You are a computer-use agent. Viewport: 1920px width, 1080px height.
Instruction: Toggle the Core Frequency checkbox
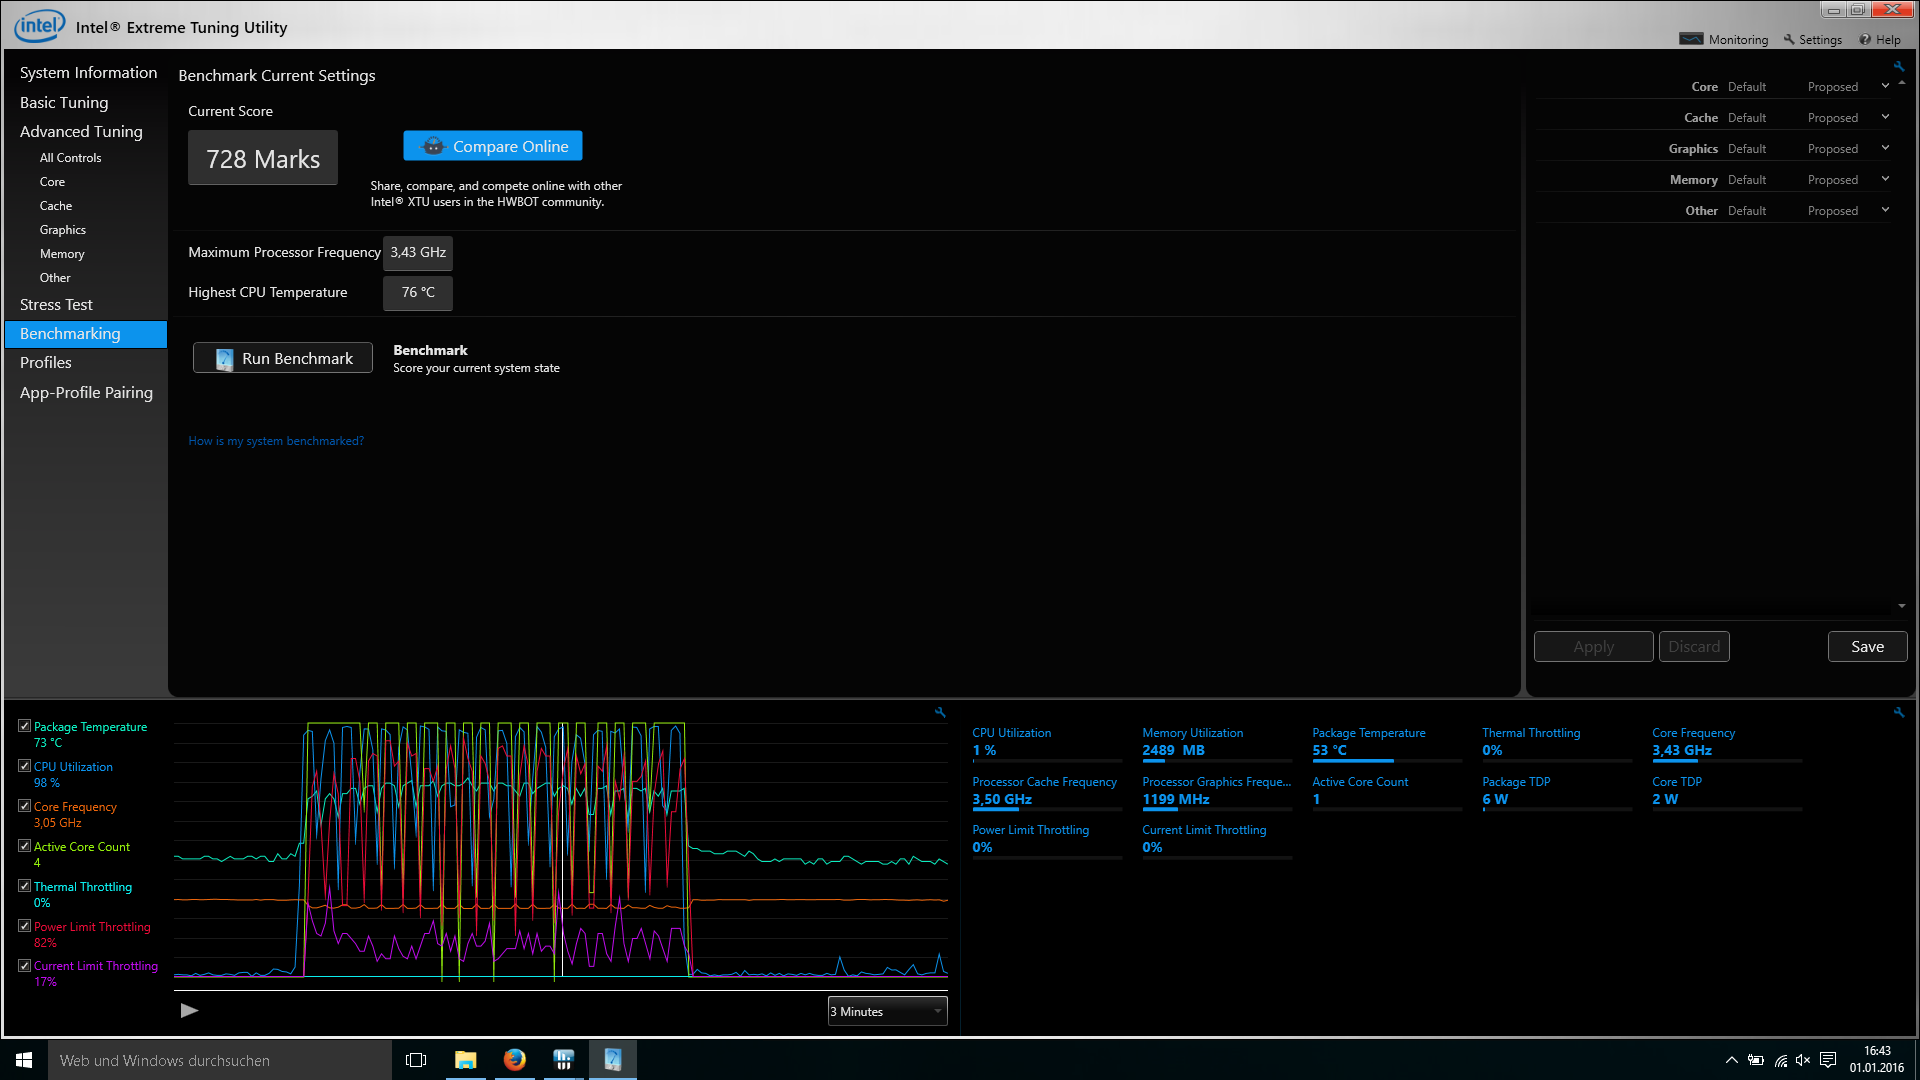(x=25, y=806)
